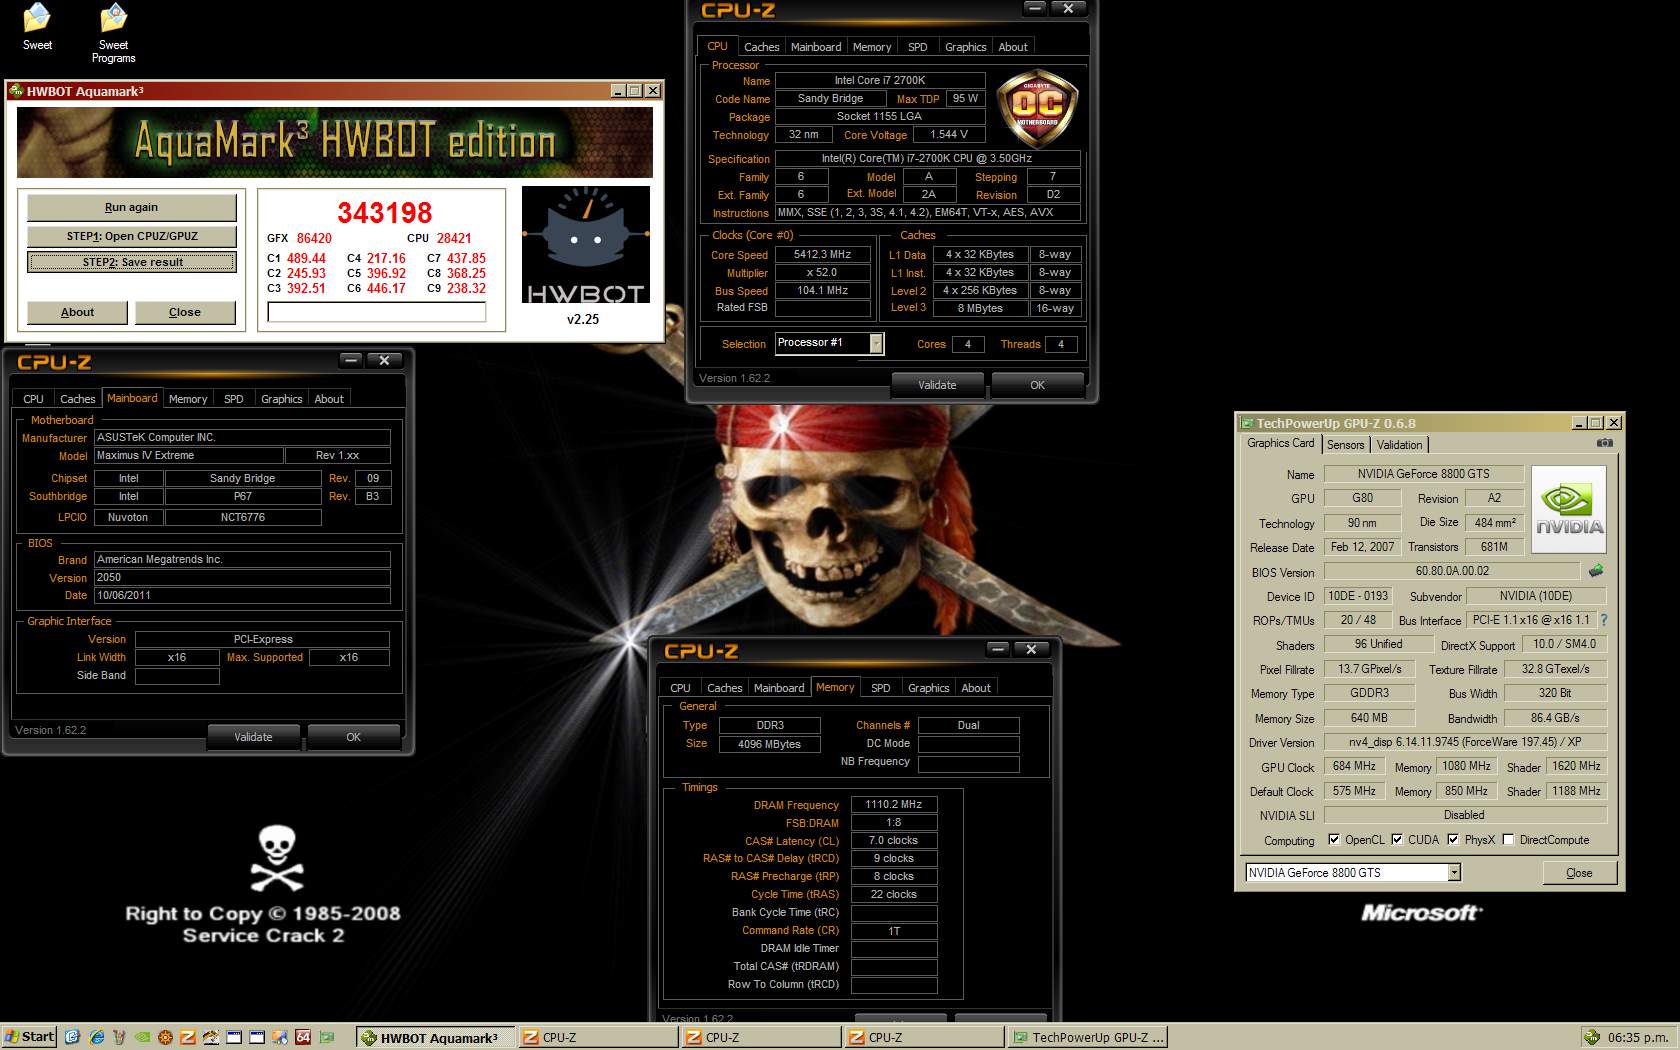Click the HWBOT Aquamark title bar icon
This screenshot has width=1680, height=1050.
pos(16,90)
